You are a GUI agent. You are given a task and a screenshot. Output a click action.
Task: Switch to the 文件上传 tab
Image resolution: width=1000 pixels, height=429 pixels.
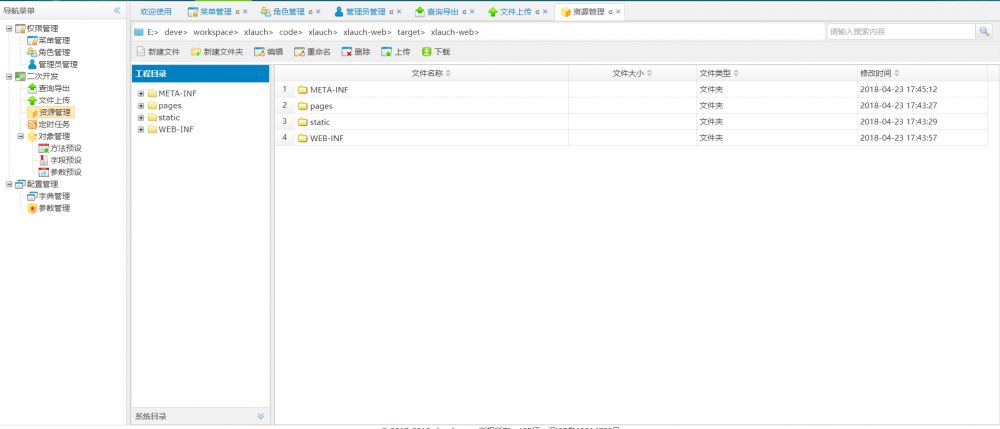pyautogui.click(x=515, y=11)
